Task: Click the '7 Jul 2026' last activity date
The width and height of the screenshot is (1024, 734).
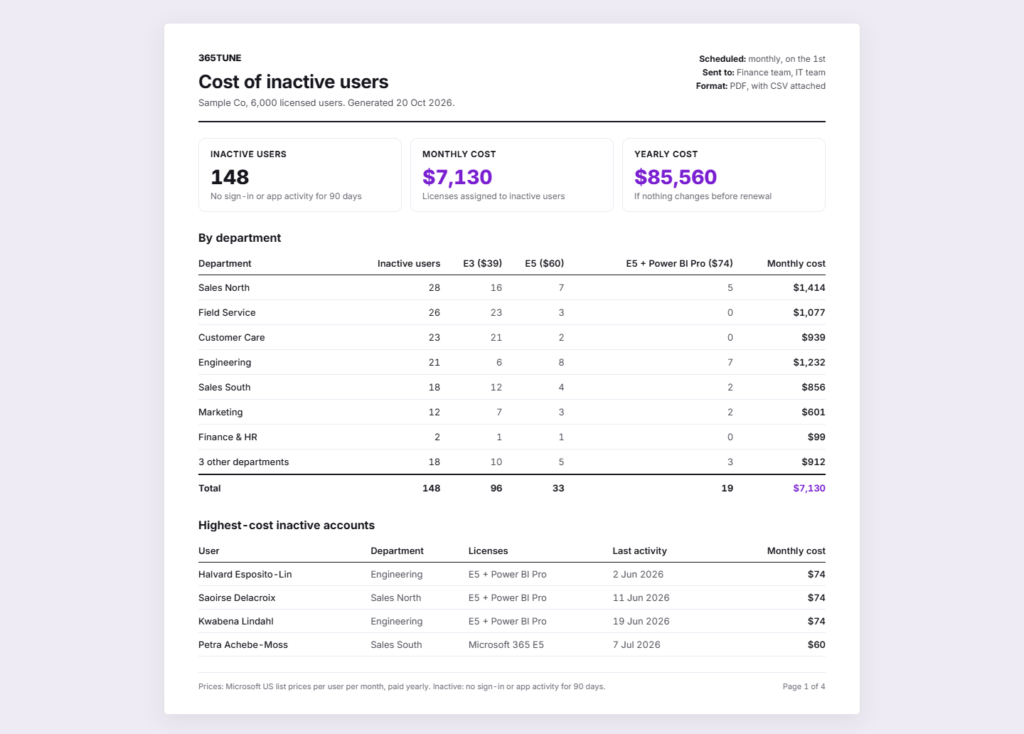Action: tap(636, 645)
